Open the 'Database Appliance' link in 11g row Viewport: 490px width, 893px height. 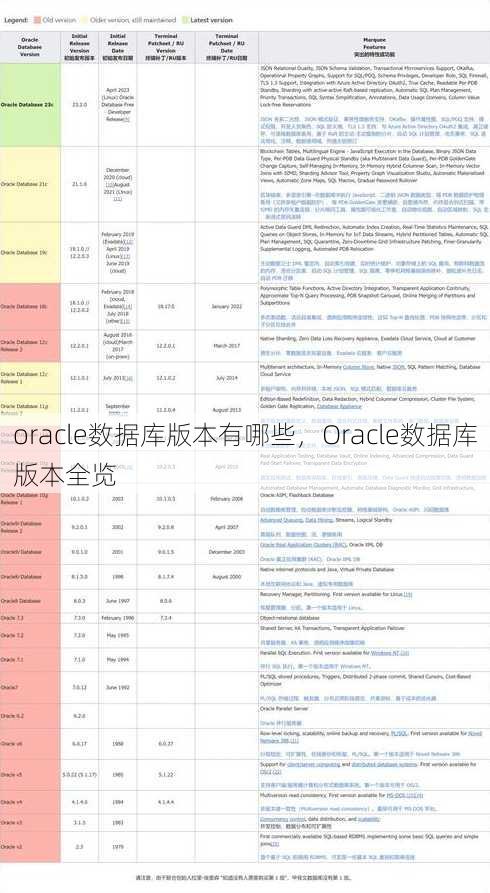coord(339,407)
